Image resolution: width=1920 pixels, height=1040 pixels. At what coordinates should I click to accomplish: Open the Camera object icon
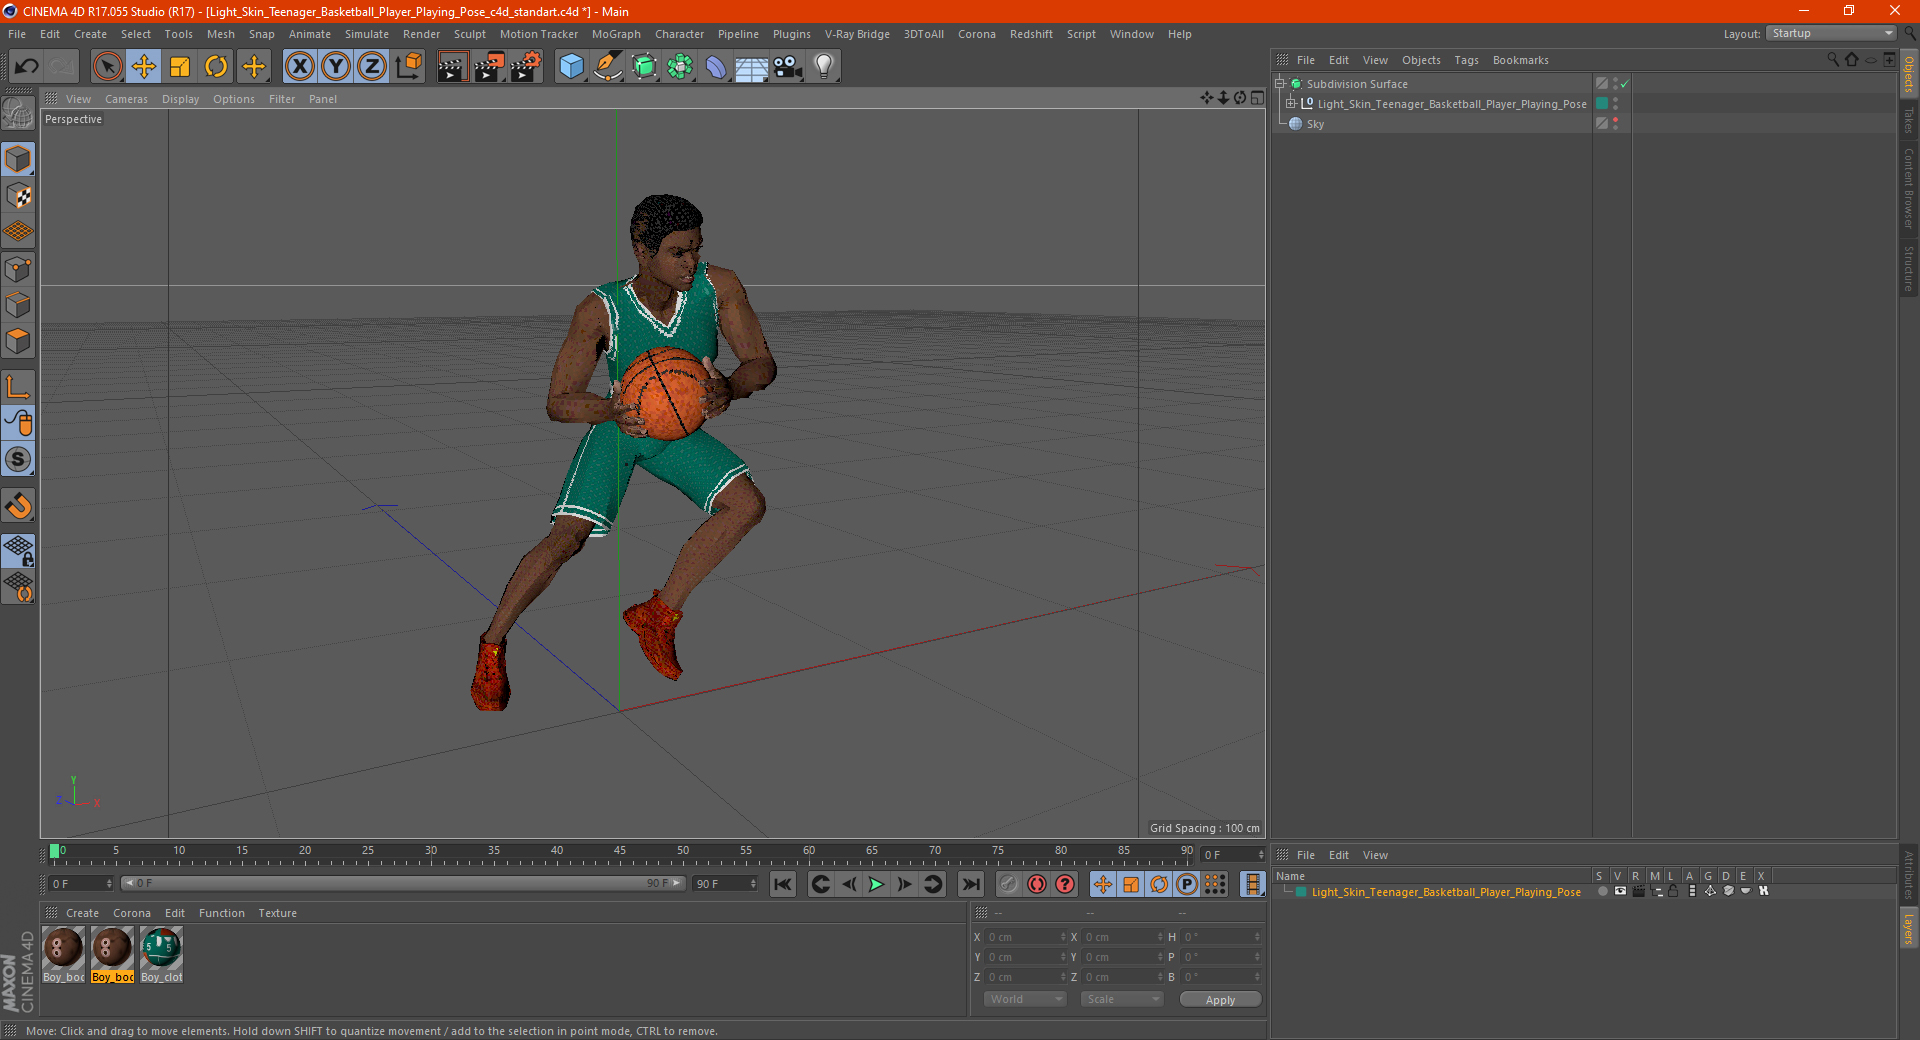point(787,67)
